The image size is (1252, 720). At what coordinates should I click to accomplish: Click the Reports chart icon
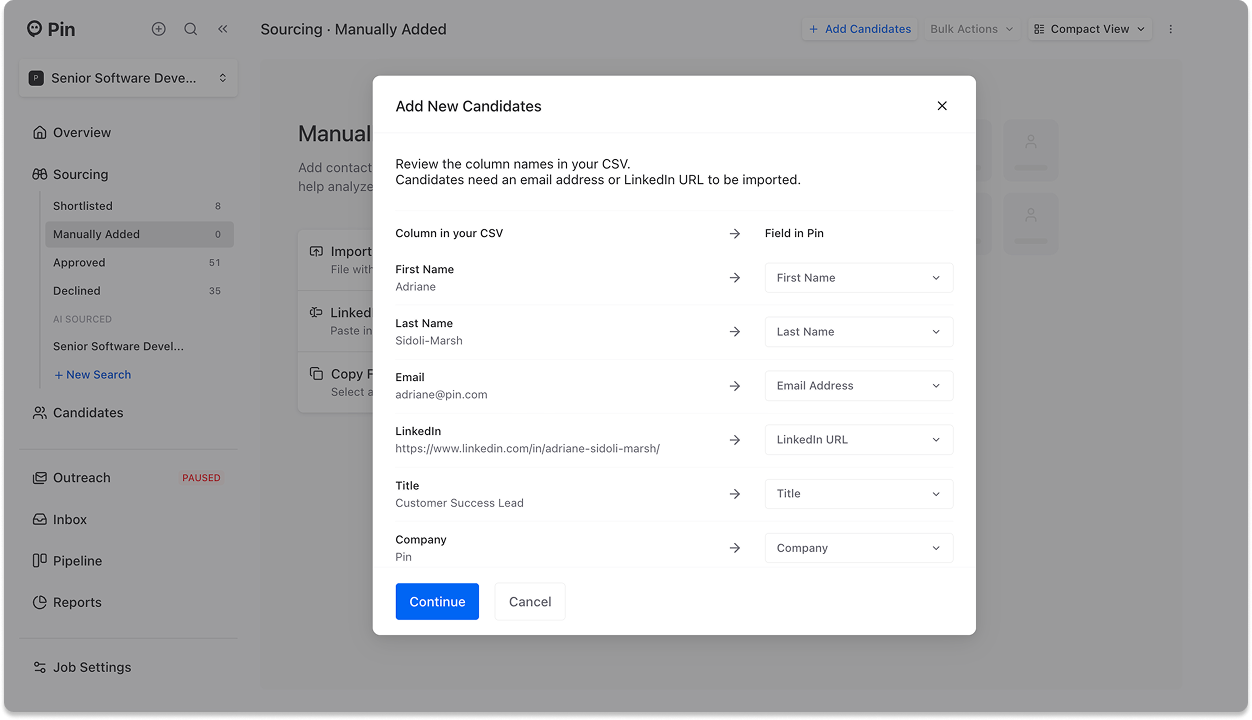pos(40,603)
